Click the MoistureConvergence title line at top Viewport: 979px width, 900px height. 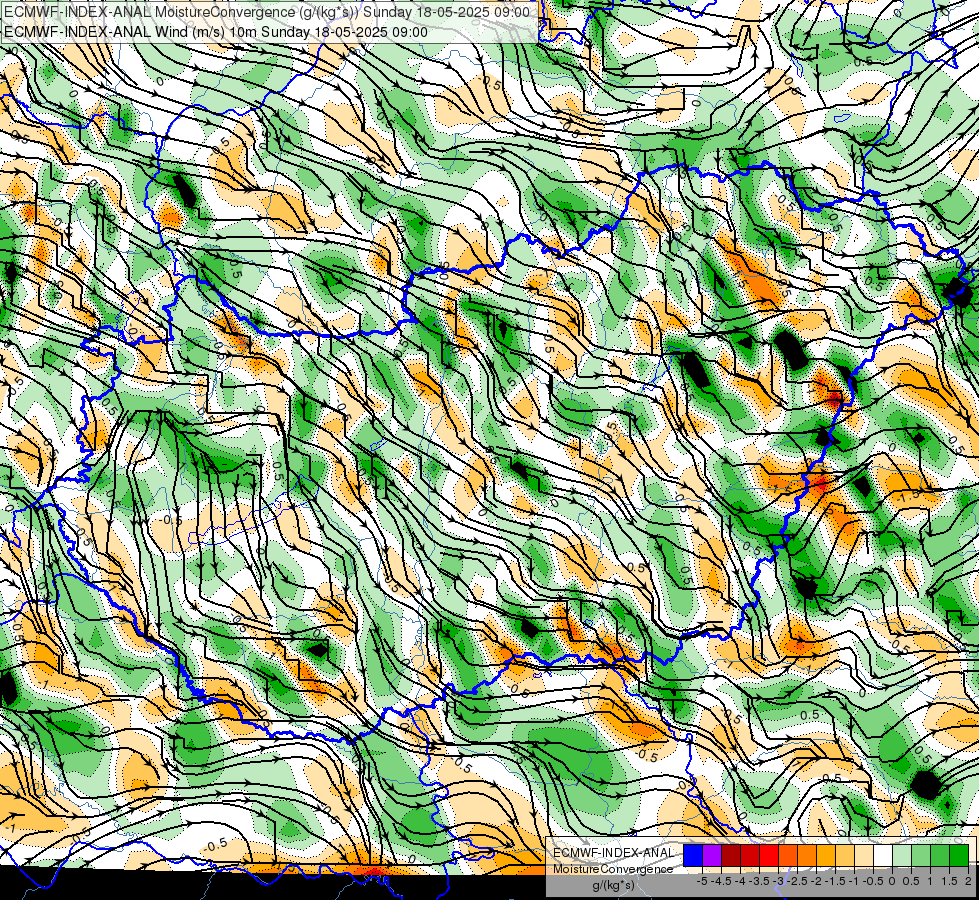(x=267, y=12)
